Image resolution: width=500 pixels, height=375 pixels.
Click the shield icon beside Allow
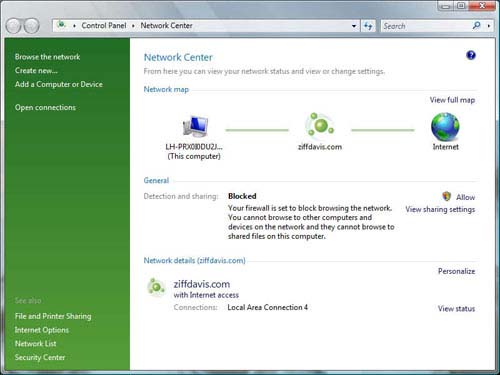click(x=446, y=196)
